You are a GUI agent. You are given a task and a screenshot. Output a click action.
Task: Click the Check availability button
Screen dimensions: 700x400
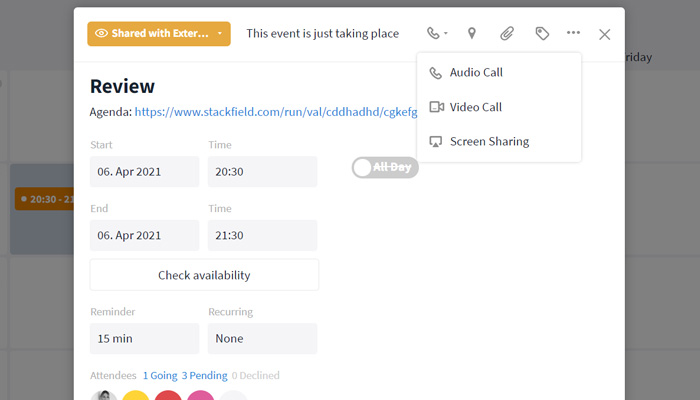(x=204, y=275)
